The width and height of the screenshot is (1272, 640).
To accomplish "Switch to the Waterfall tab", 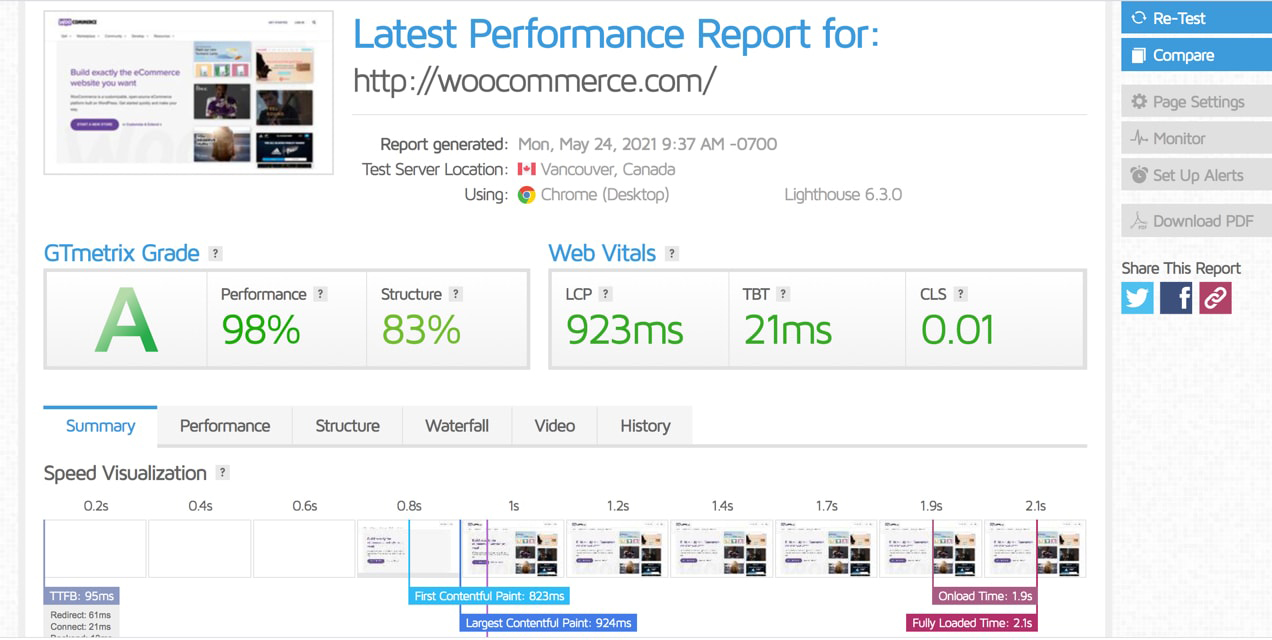I will tap(457, 426).
